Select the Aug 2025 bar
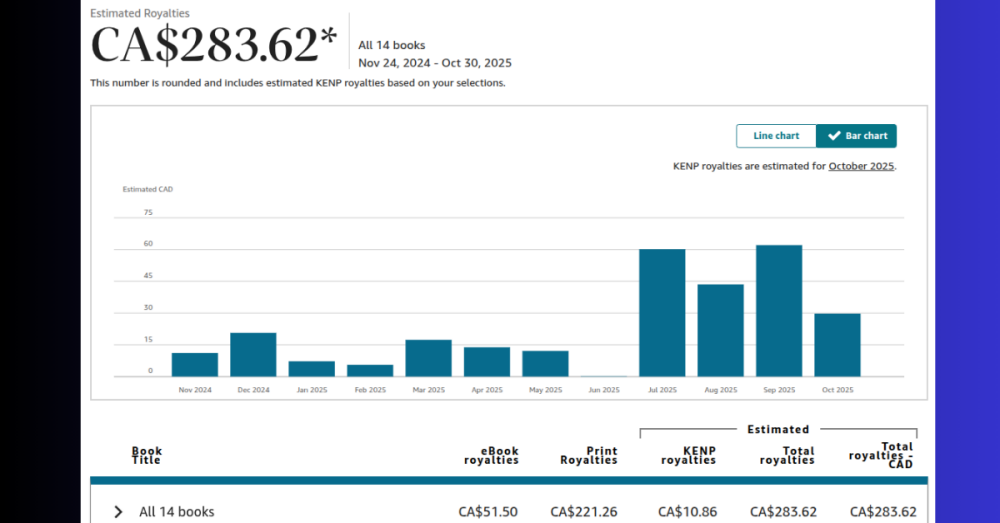 [720, 330]
